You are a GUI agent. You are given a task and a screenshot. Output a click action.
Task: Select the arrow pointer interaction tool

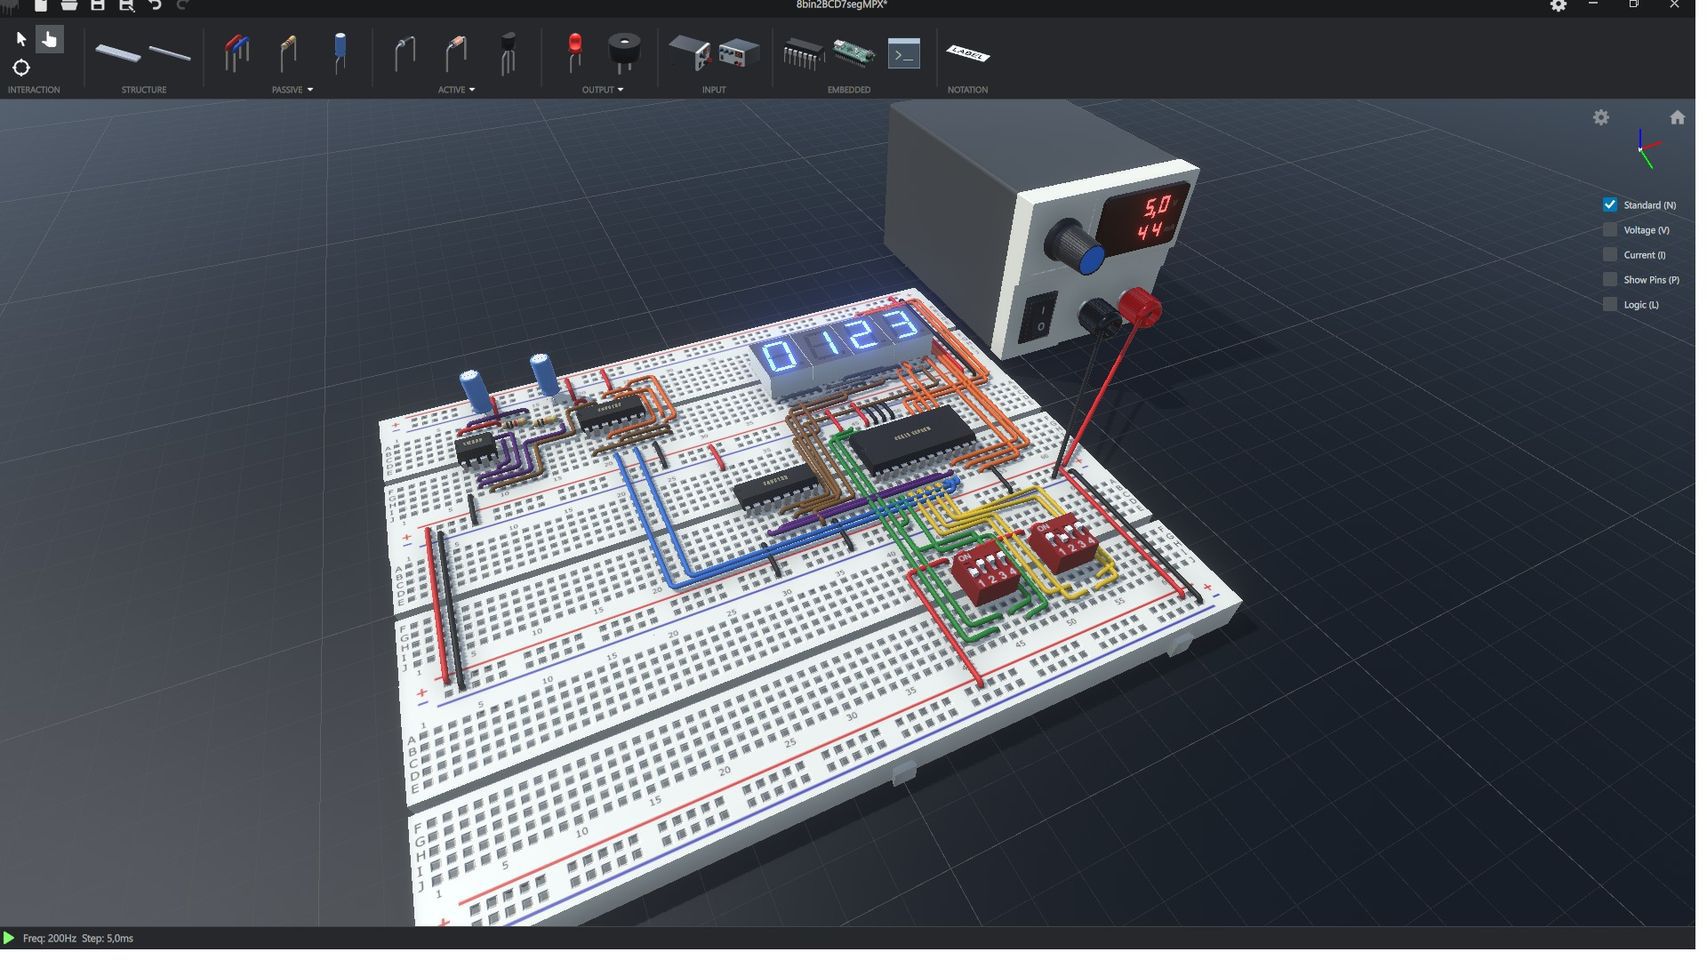[21, 39]
